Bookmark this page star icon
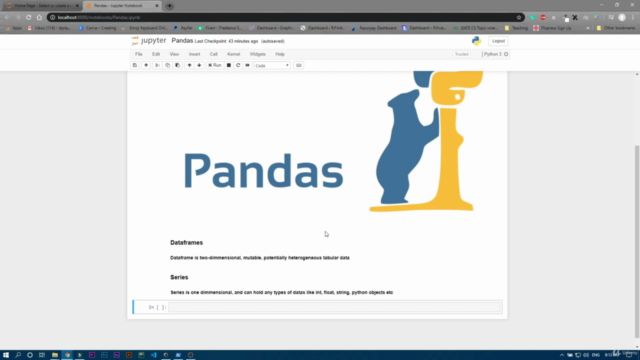Screen dimensions: 640x360 [519, 18]
